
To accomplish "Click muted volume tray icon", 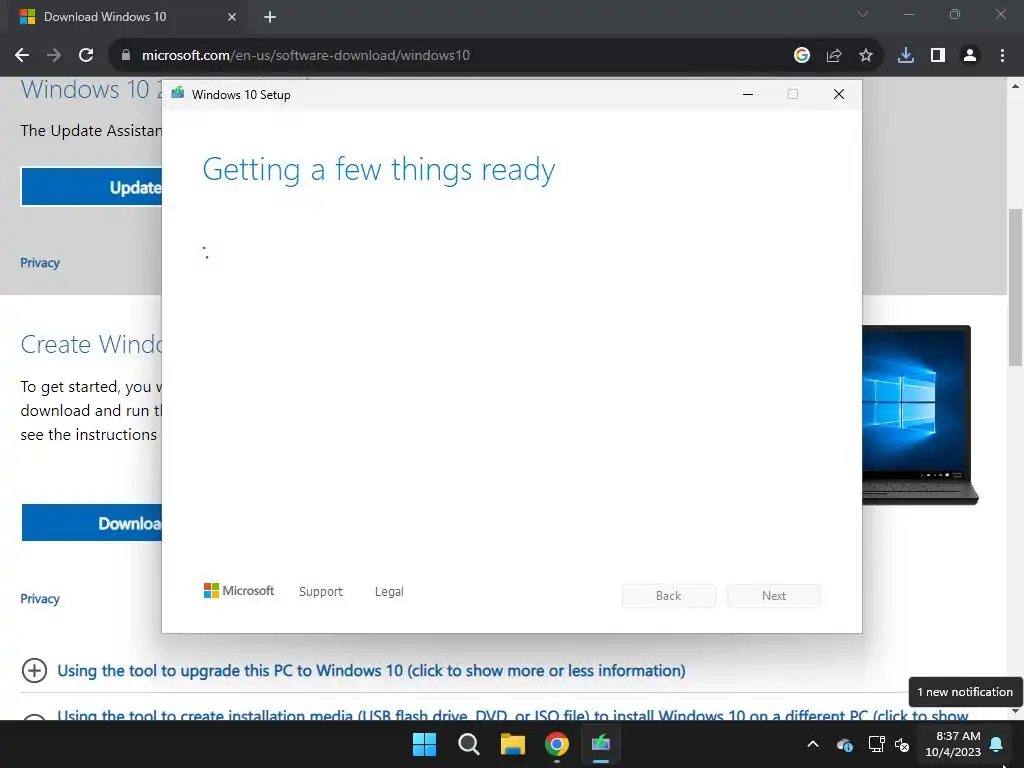I will [x=903, y=744].
